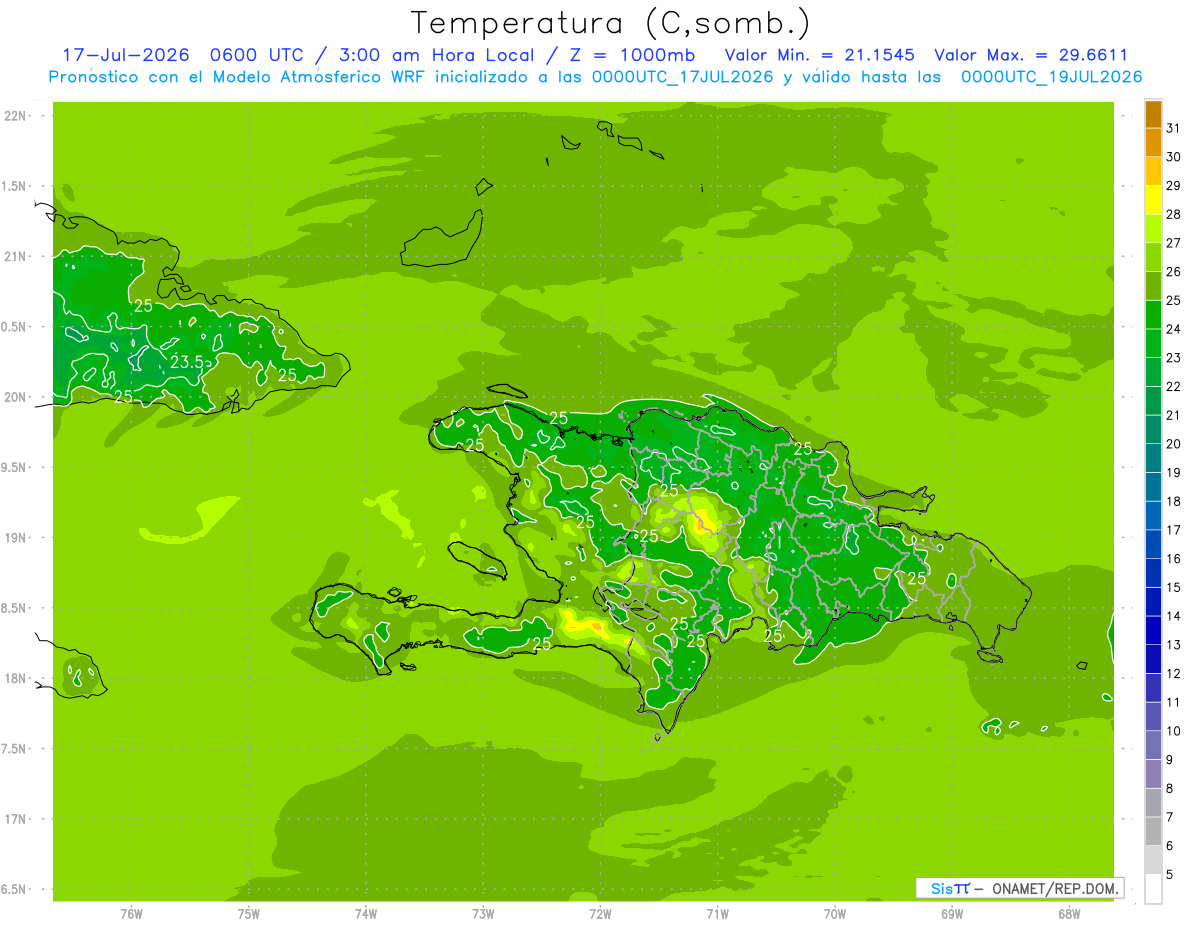The height and width of the screenshot is (927, 1200).
Task: Click the legend value "5" on color scale
Action: pos(1169,875)
